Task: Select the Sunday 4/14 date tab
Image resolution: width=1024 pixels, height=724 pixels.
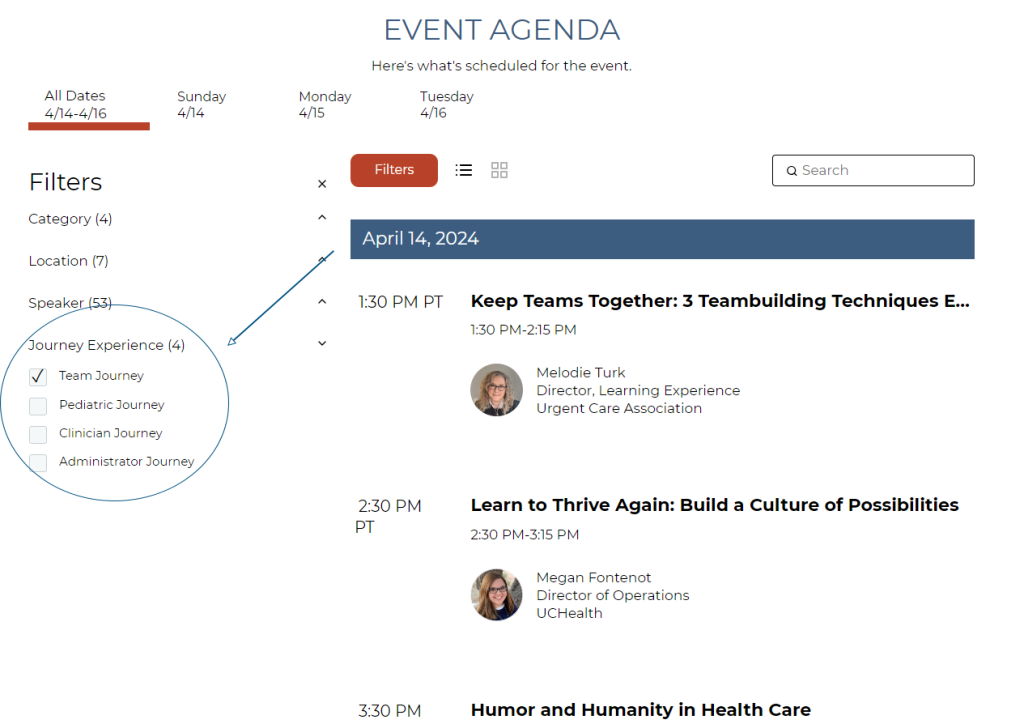Action: pyautogui.click(x=201, y=105)
